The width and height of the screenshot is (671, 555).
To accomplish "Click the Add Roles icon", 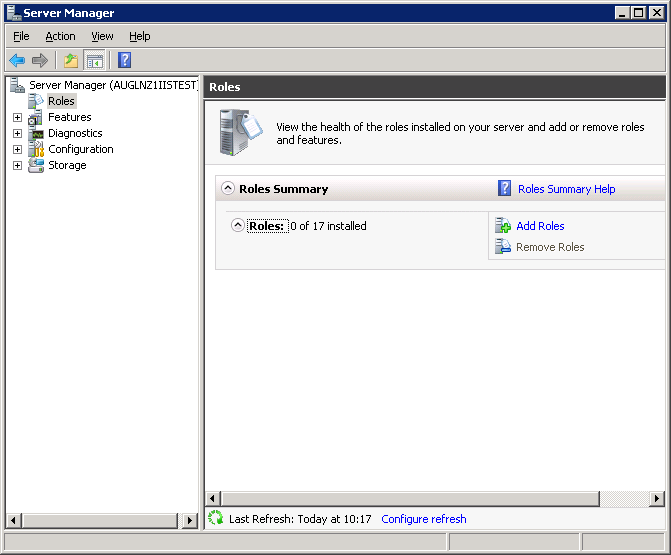I will click(503, 226).
